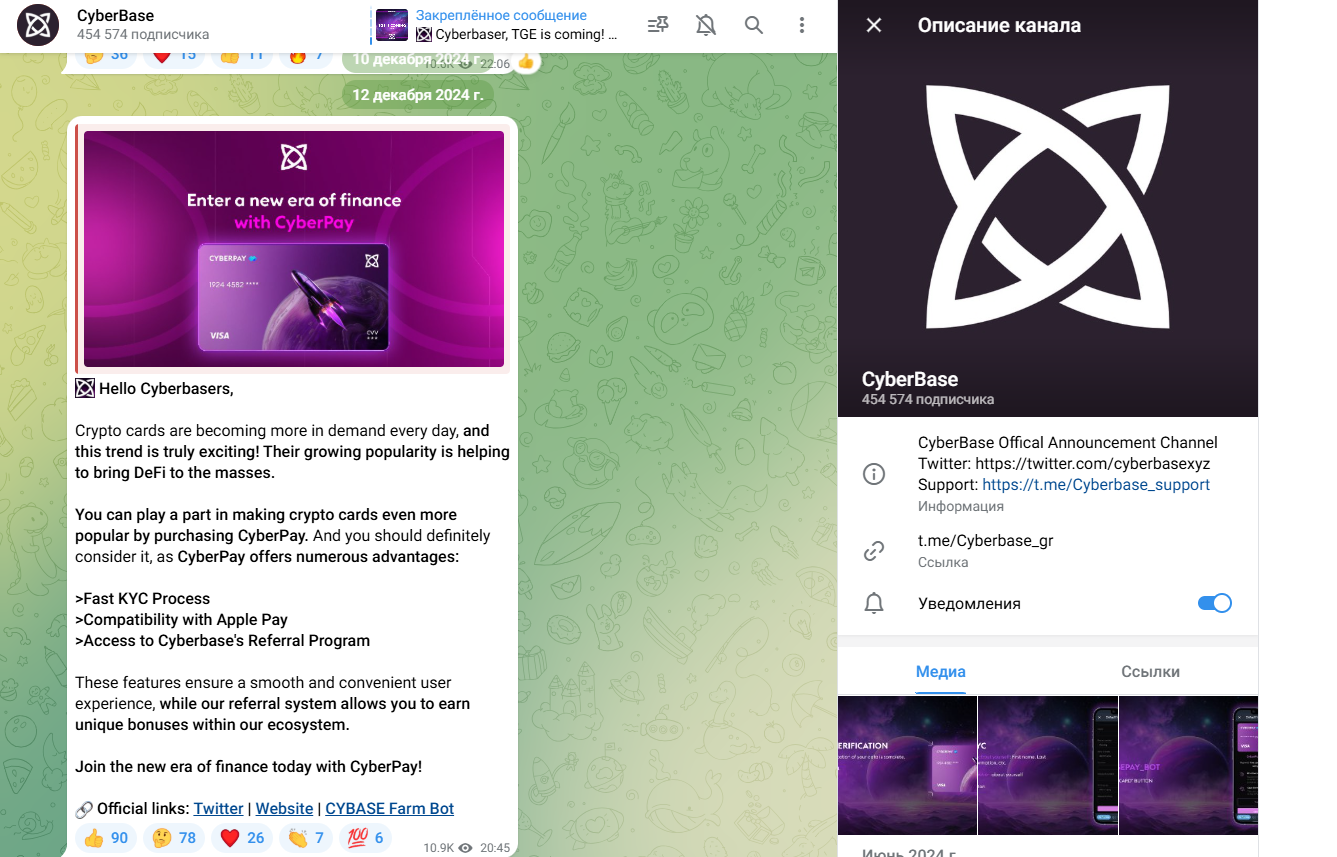
Task: Open the third media thumbnail with PAY_BOT text
Action: coord(1188,765)
